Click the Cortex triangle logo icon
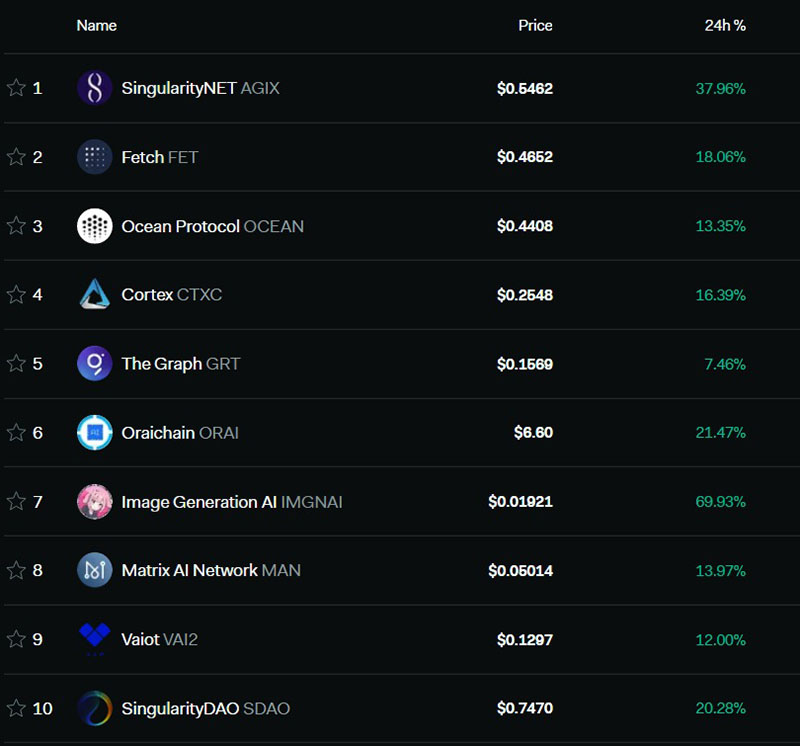 [95, 295]
